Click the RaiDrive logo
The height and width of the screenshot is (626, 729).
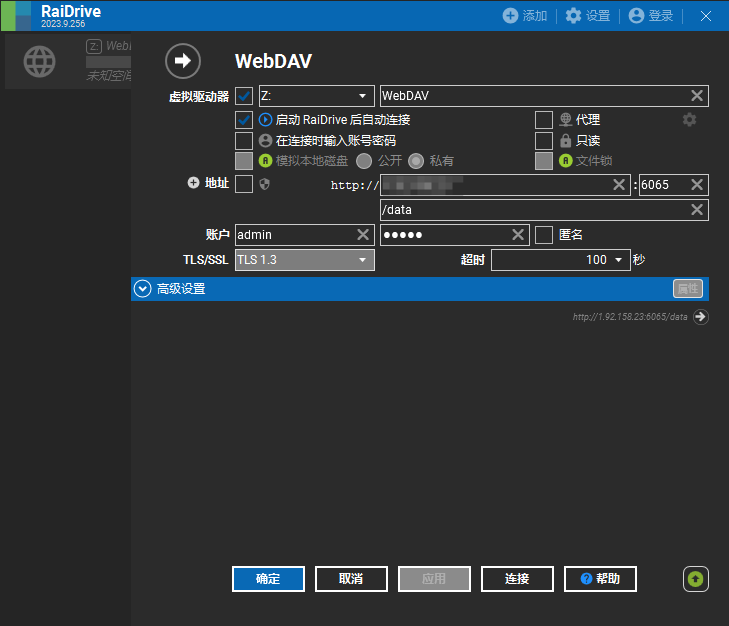[16, 16]
